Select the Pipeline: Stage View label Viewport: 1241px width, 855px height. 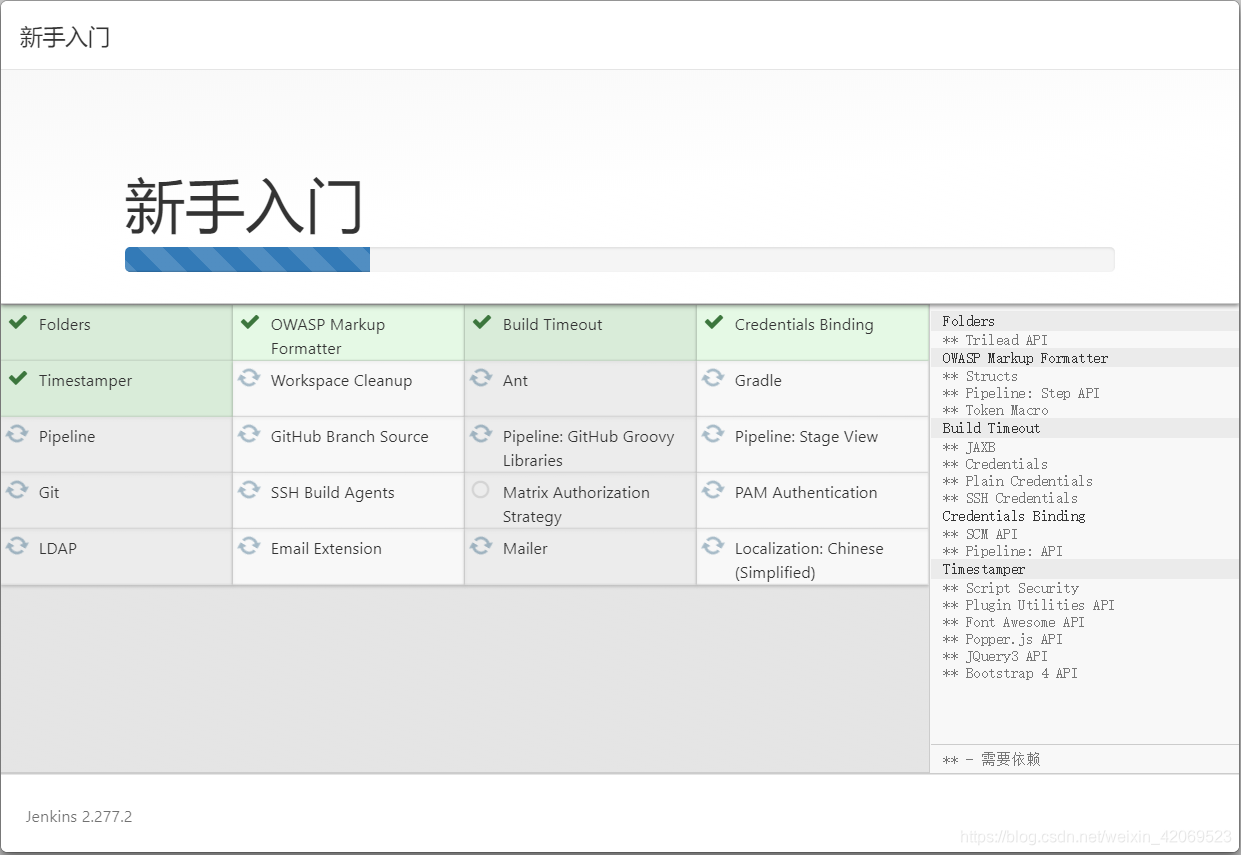pos(806,437)
